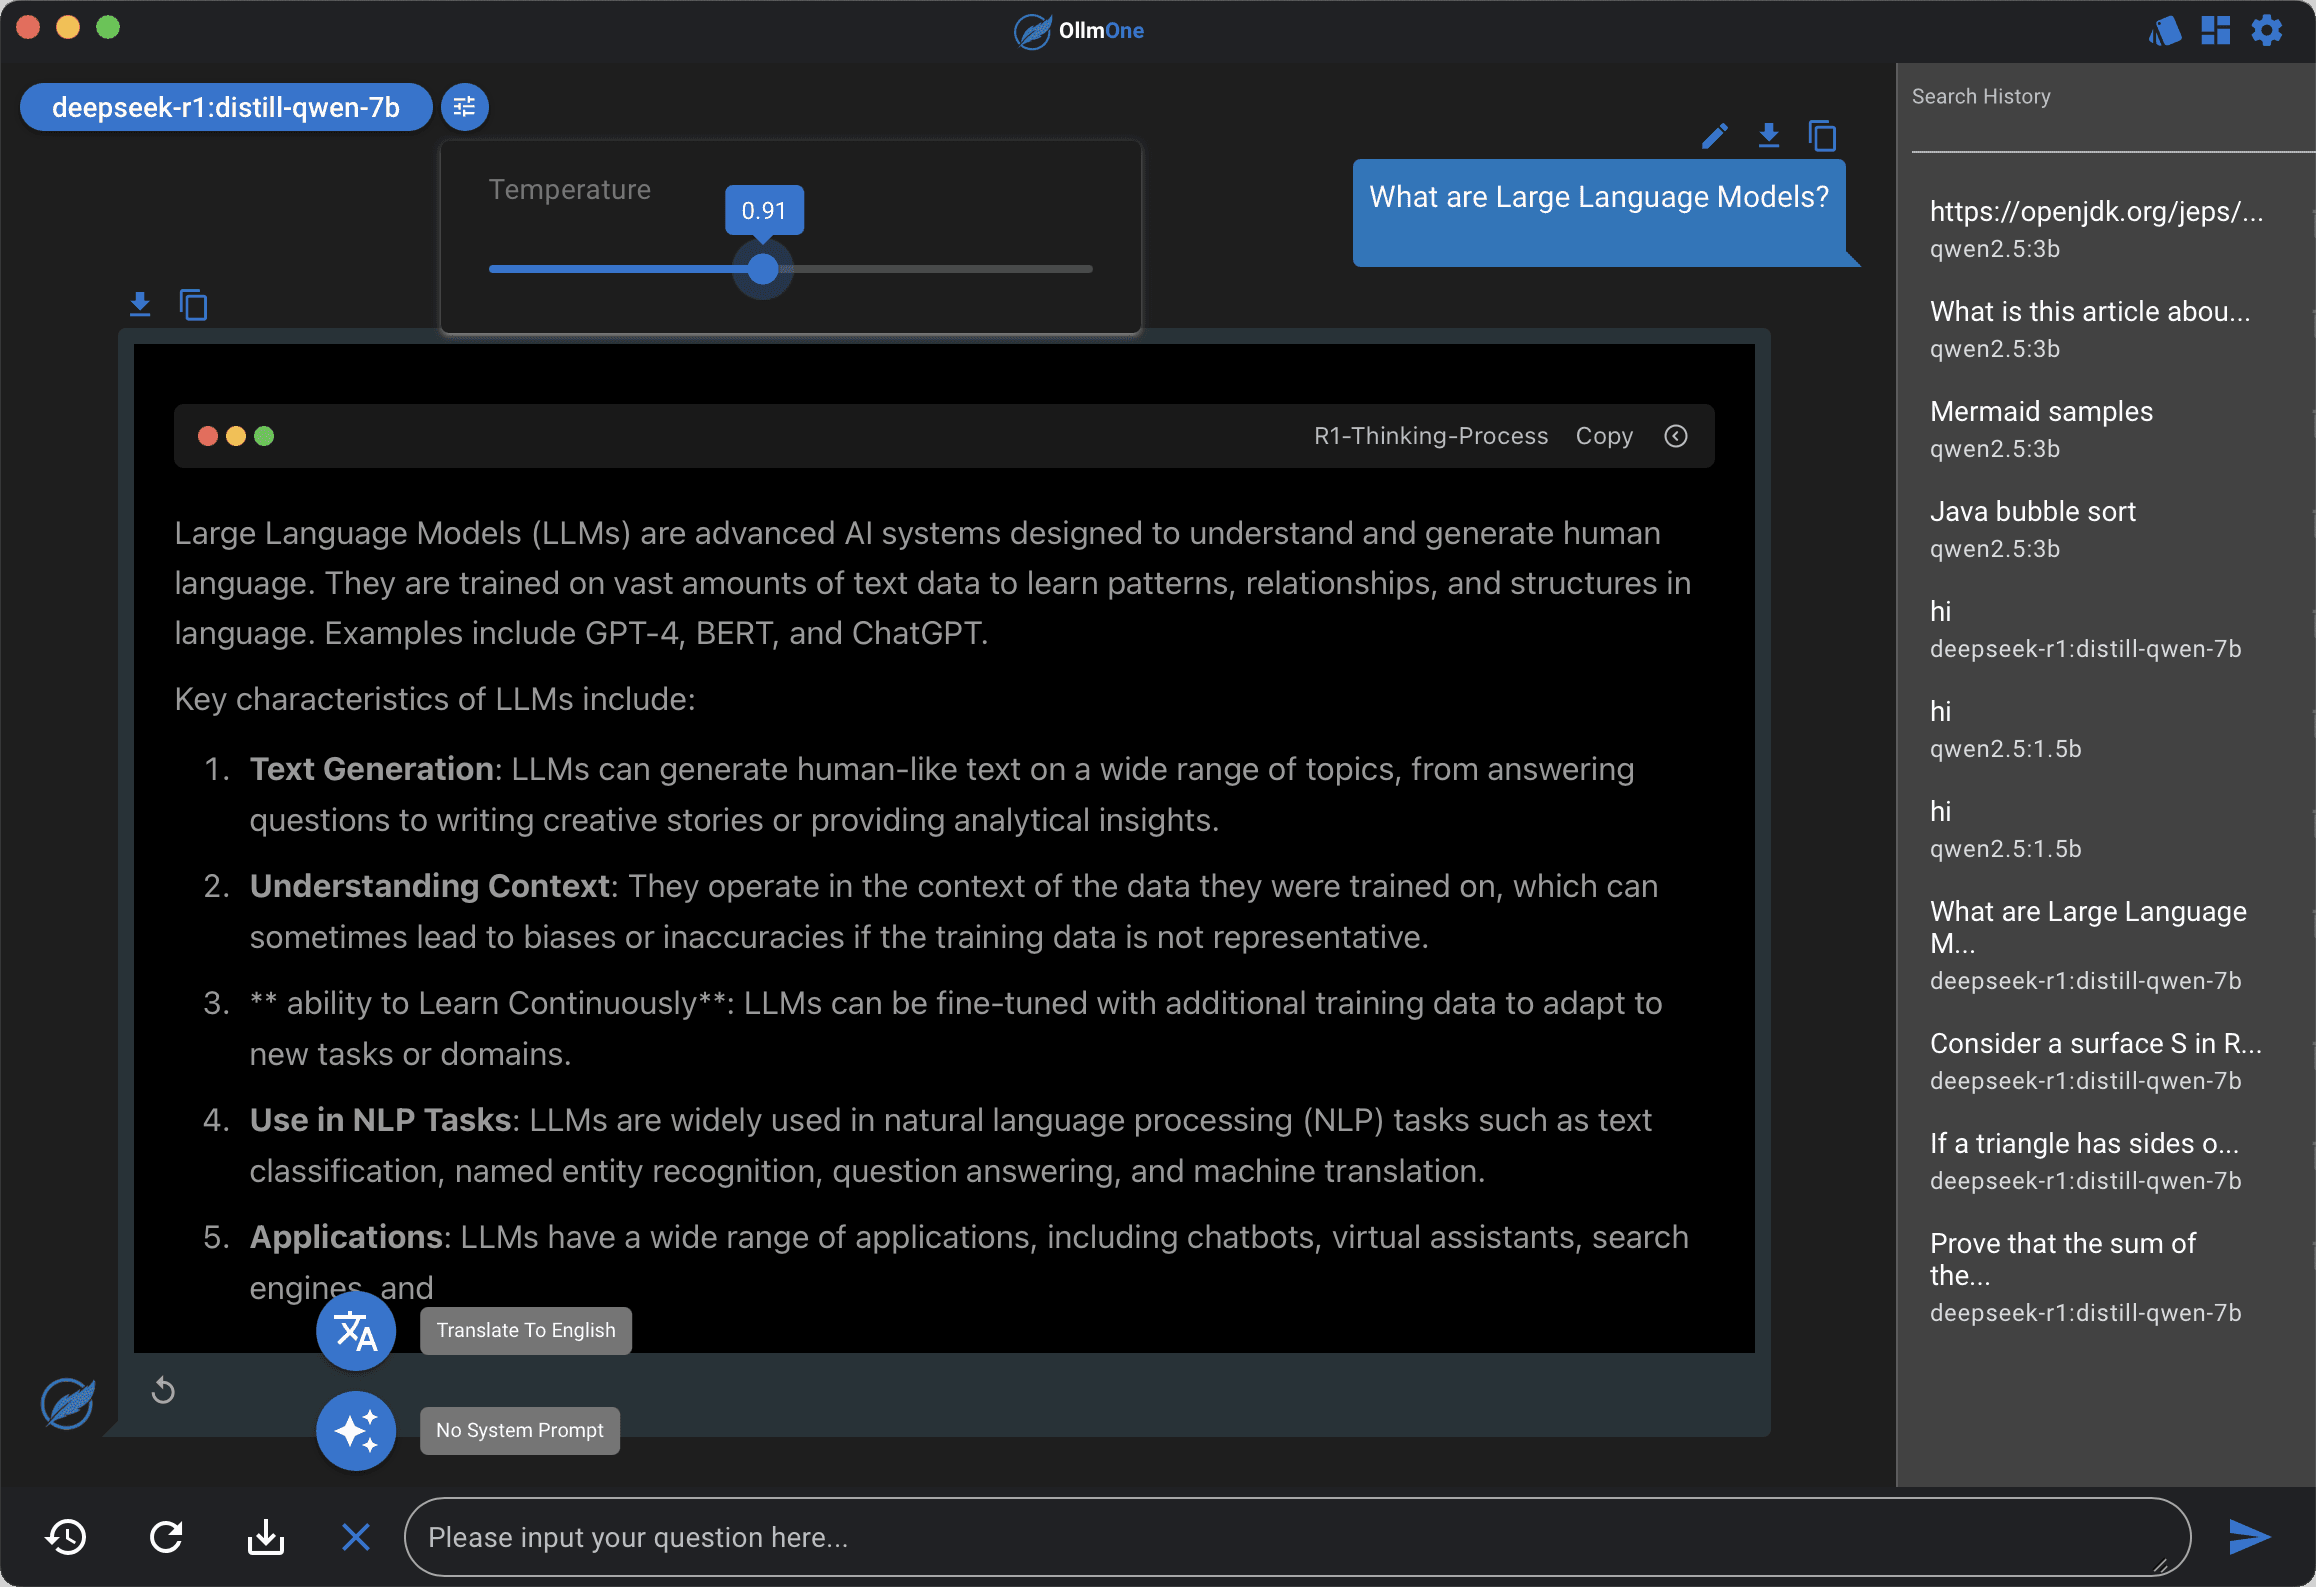Copy the answer using icon above response
The image size is (2316, 1587).
click(x=193, y=304)
